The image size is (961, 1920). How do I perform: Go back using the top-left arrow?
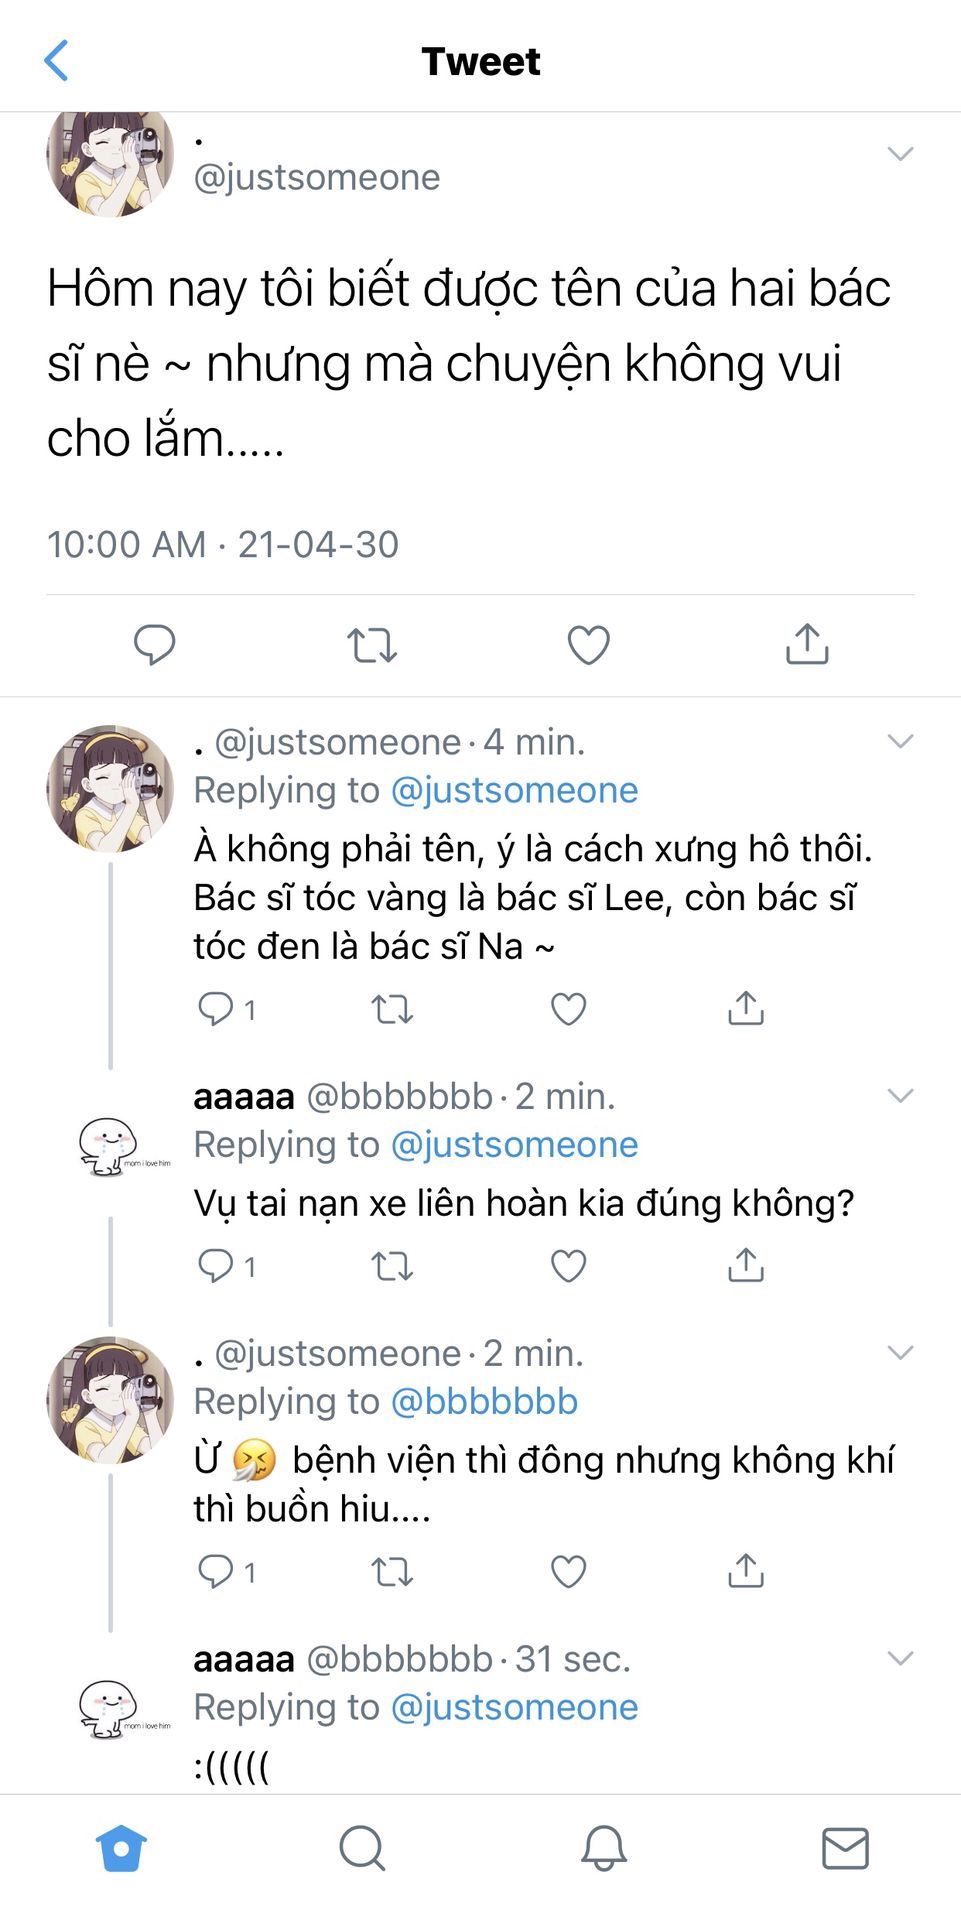click(x=57, y=61)
